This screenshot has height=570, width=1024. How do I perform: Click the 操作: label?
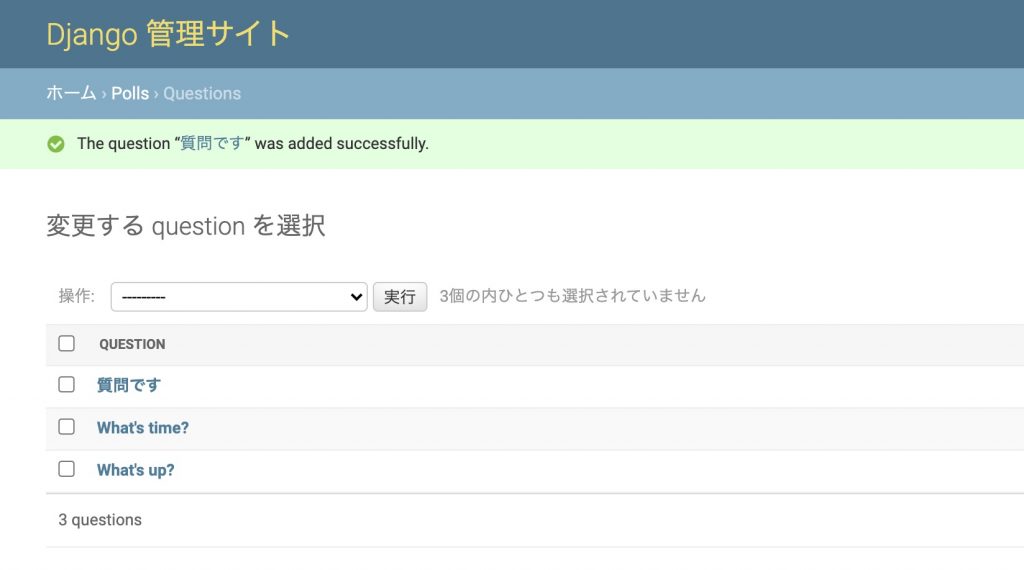(76, 296)
